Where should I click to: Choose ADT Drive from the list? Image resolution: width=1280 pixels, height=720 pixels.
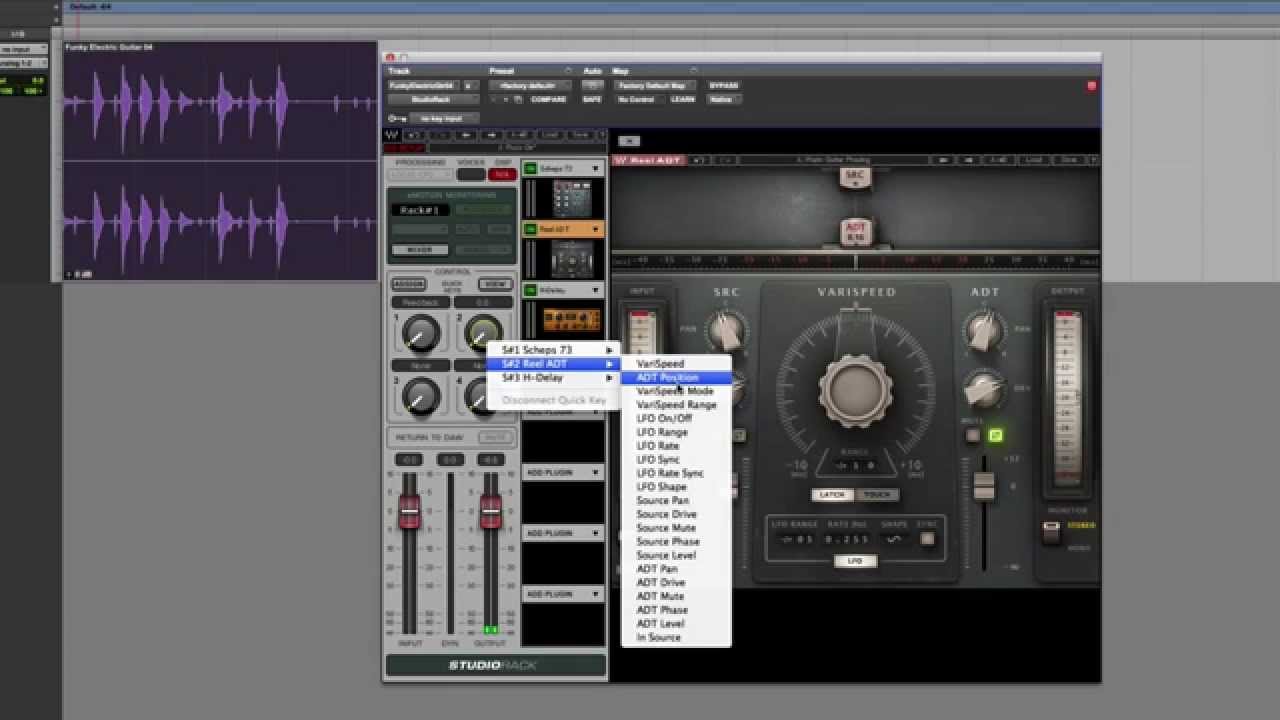[x=676, y=582]
